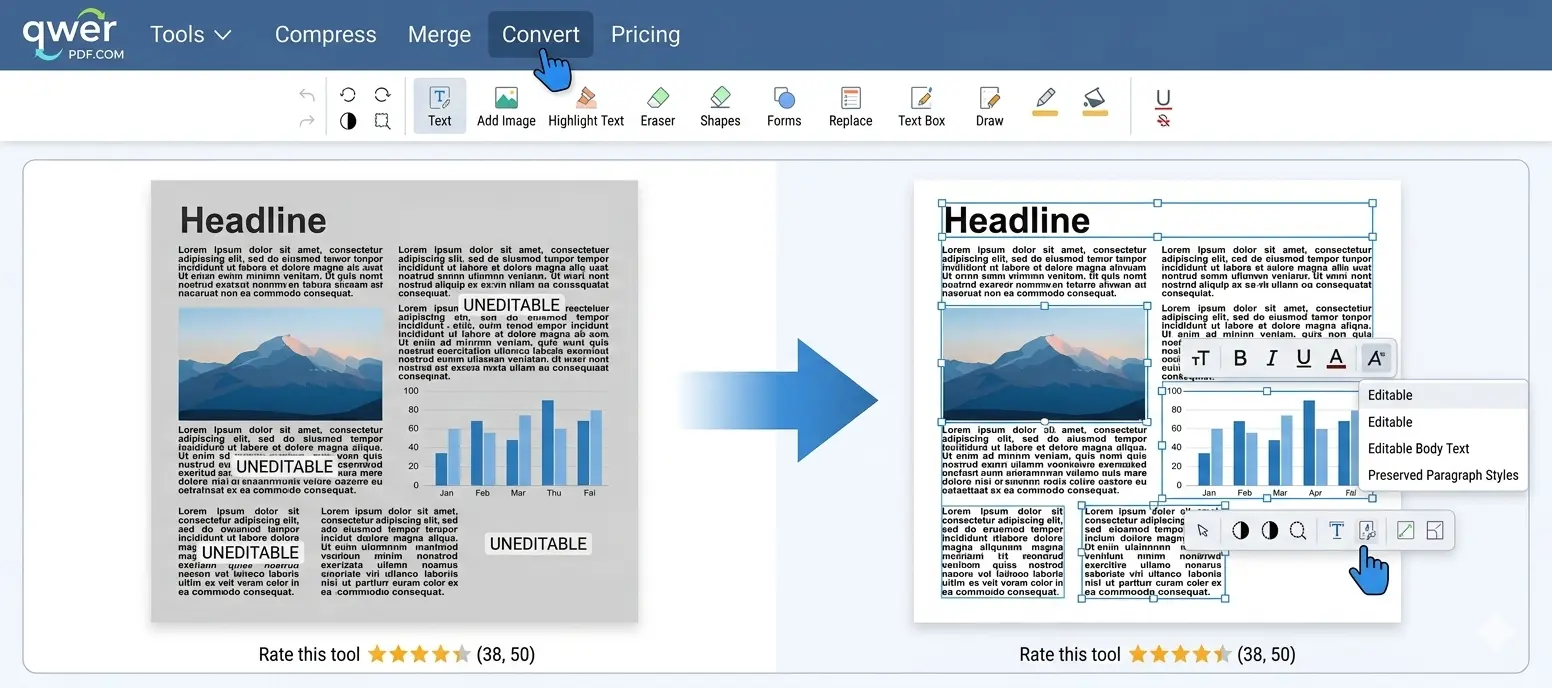Toggle Bold in the floating text bar
The width and height of the screenshot is (1552, 688).
tap(1240, 358)
